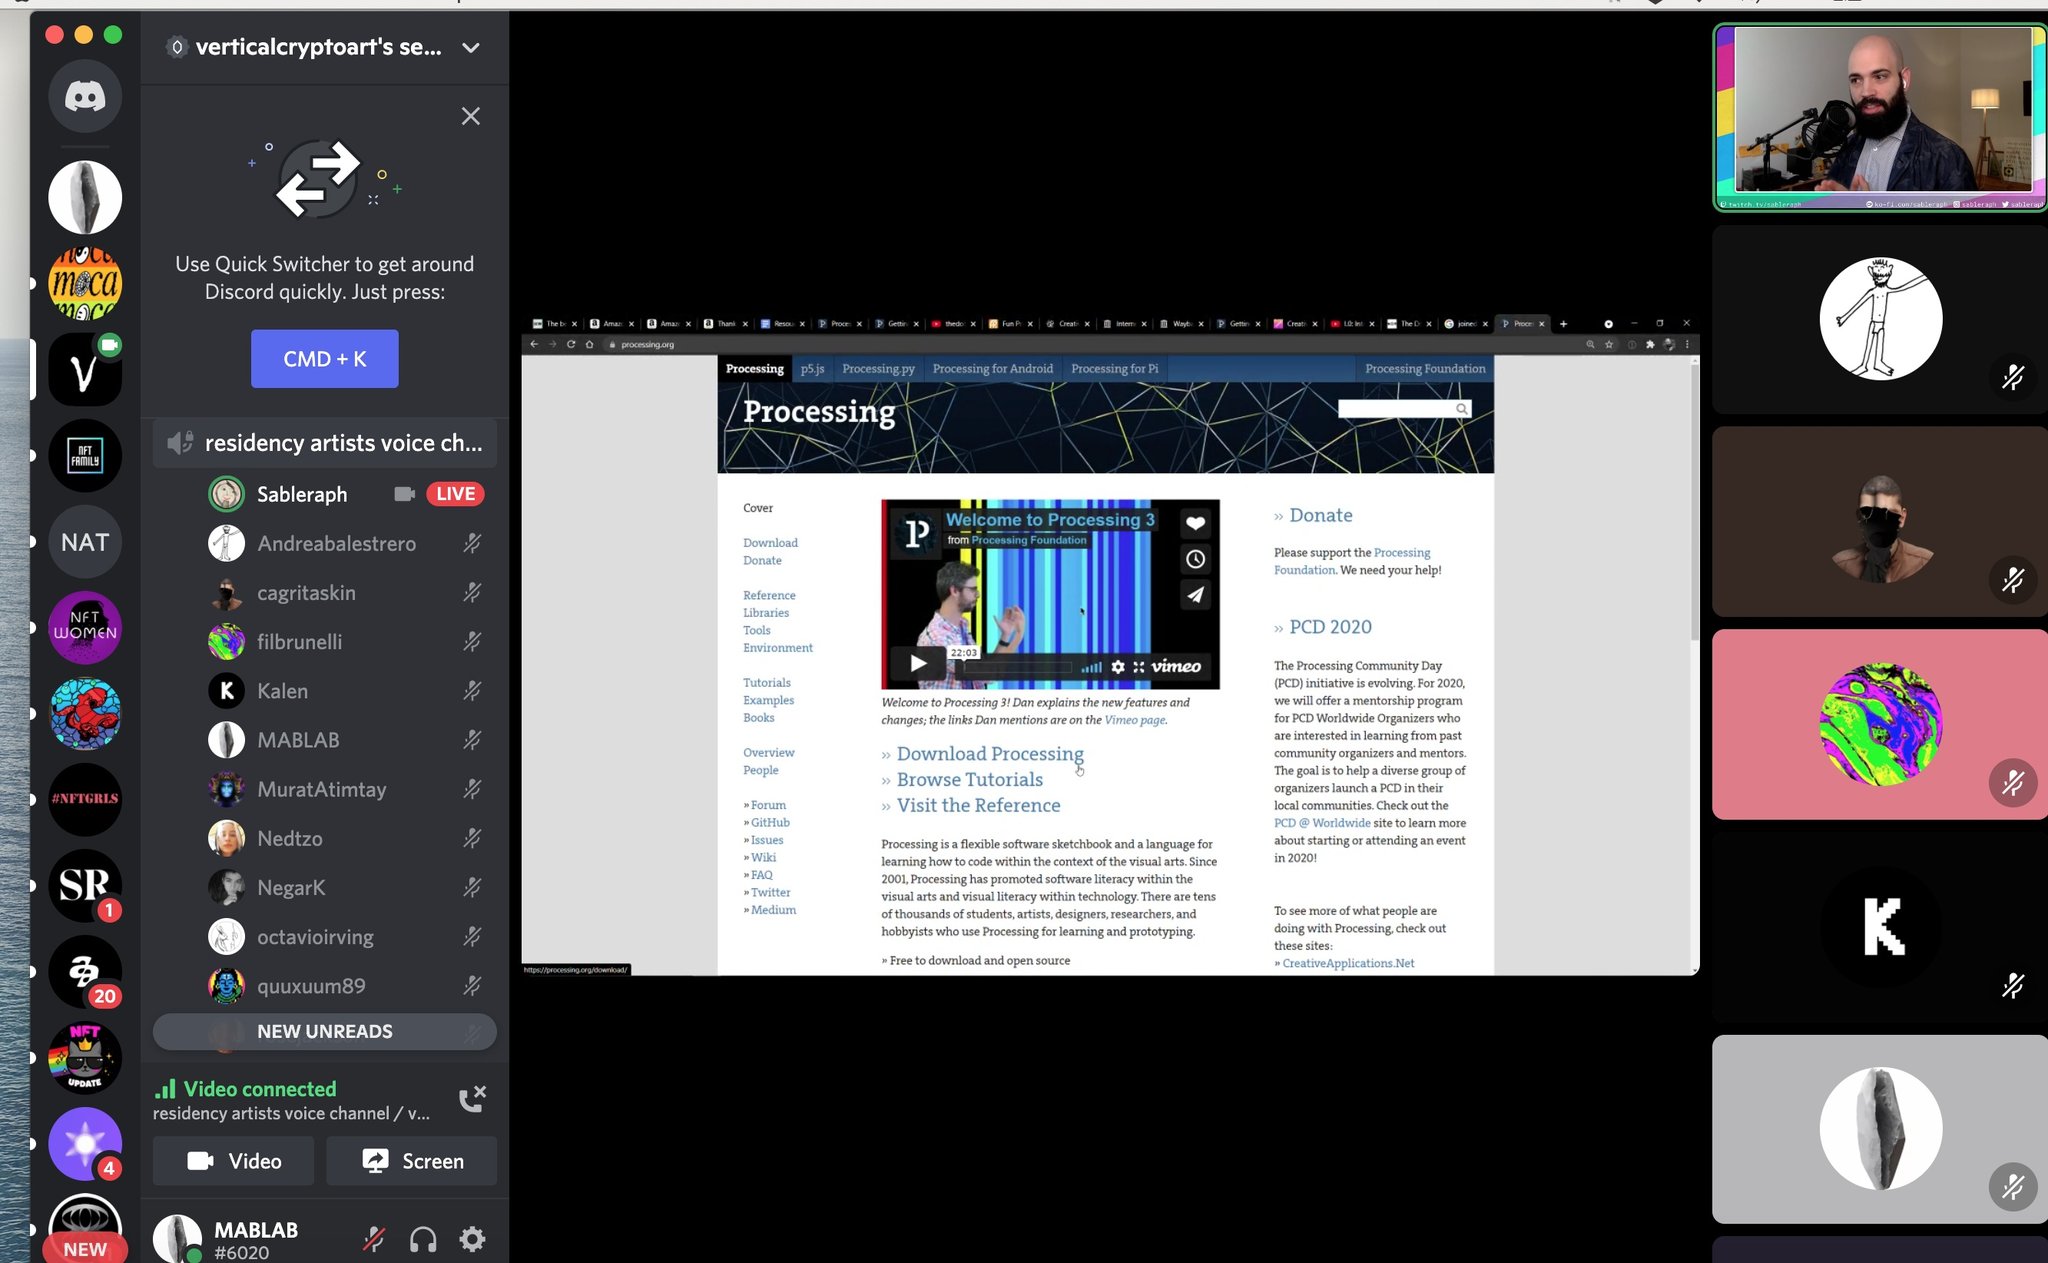Viewport: 2048px width, 1263px height.
Task: Select the masked man avatar video tile
Action: [1880, 522]
